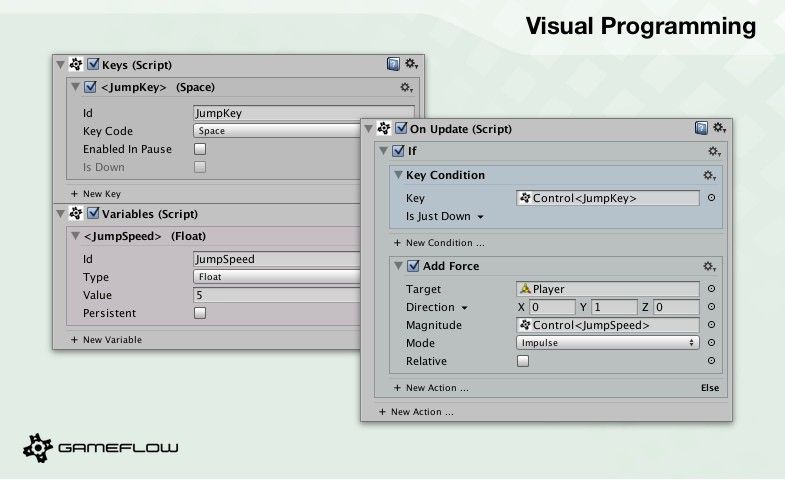Open Keys (Script) gear menu
The height and width of the screenshot is (480, 785).
412,64
